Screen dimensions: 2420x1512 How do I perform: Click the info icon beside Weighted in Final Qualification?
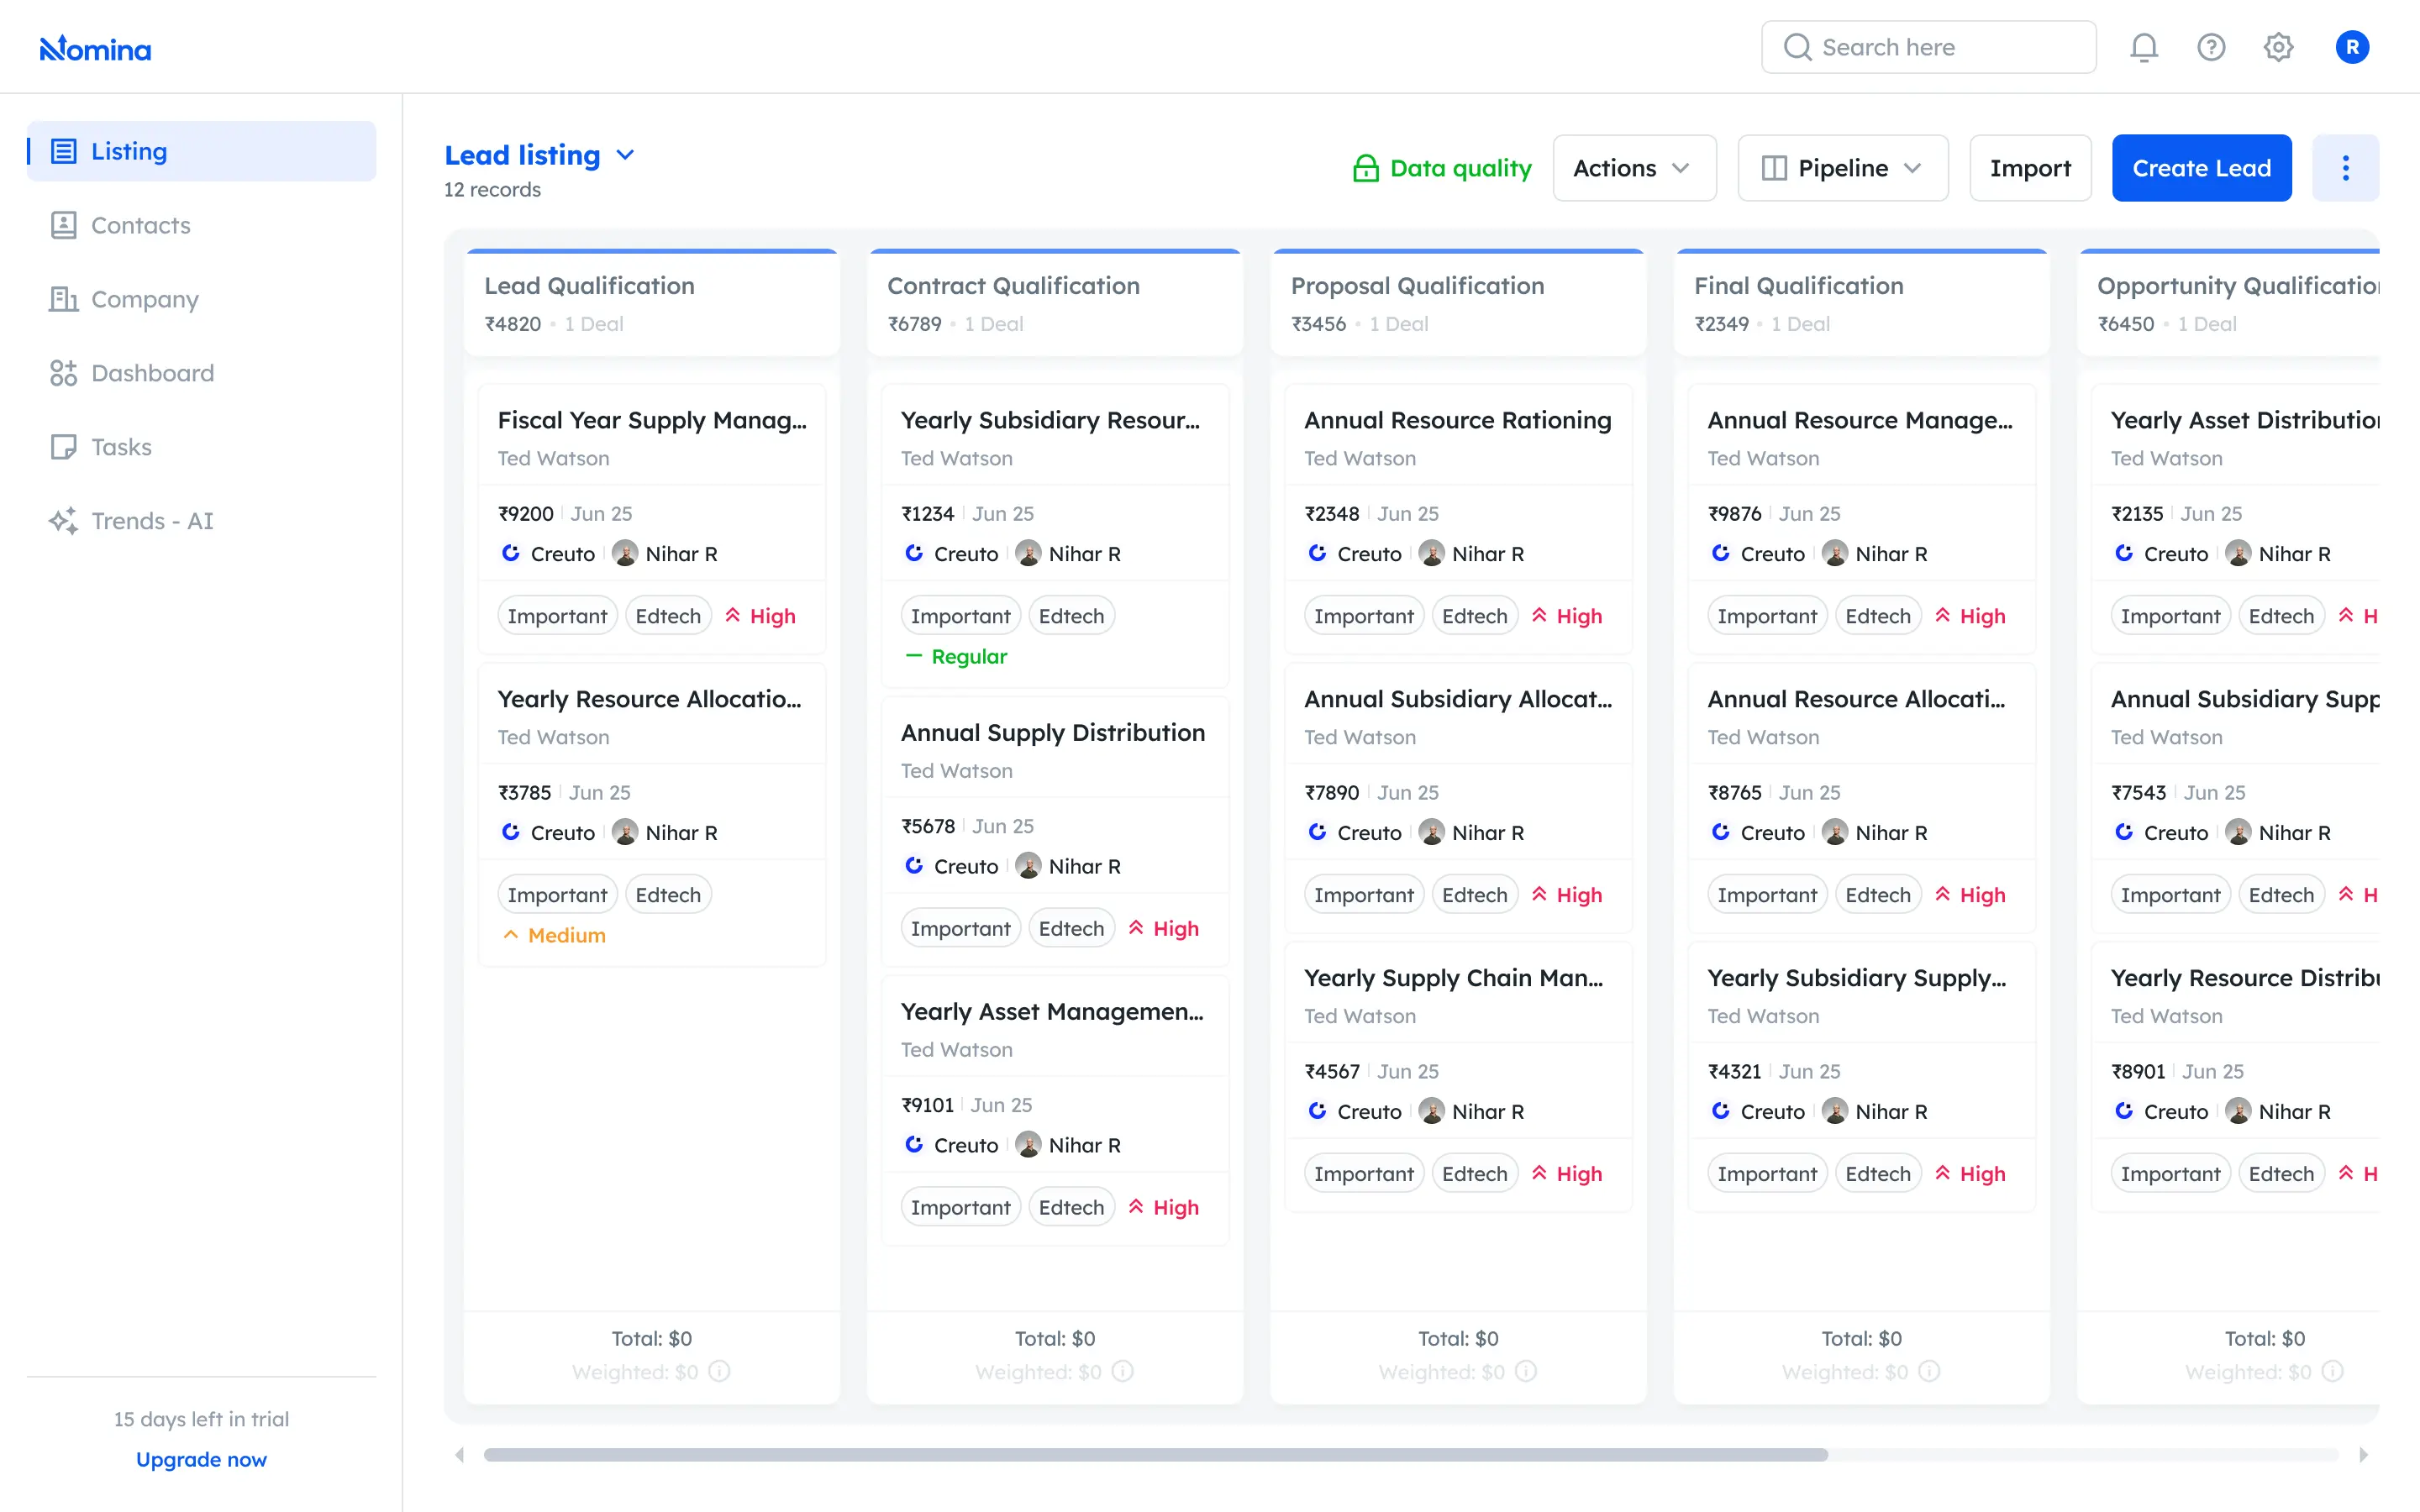[1929, 1371]
